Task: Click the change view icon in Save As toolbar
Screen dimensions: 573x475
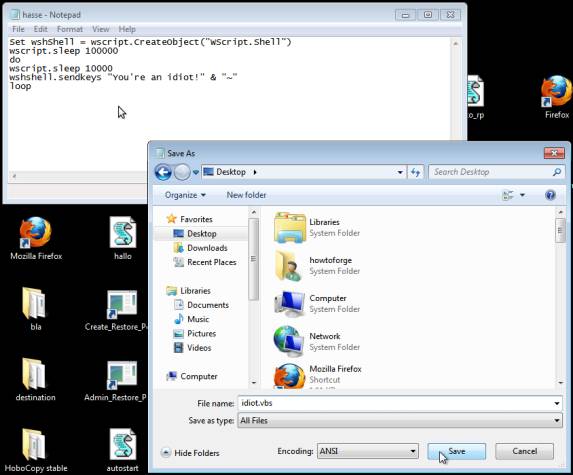Action: click(x=508, y=195)
